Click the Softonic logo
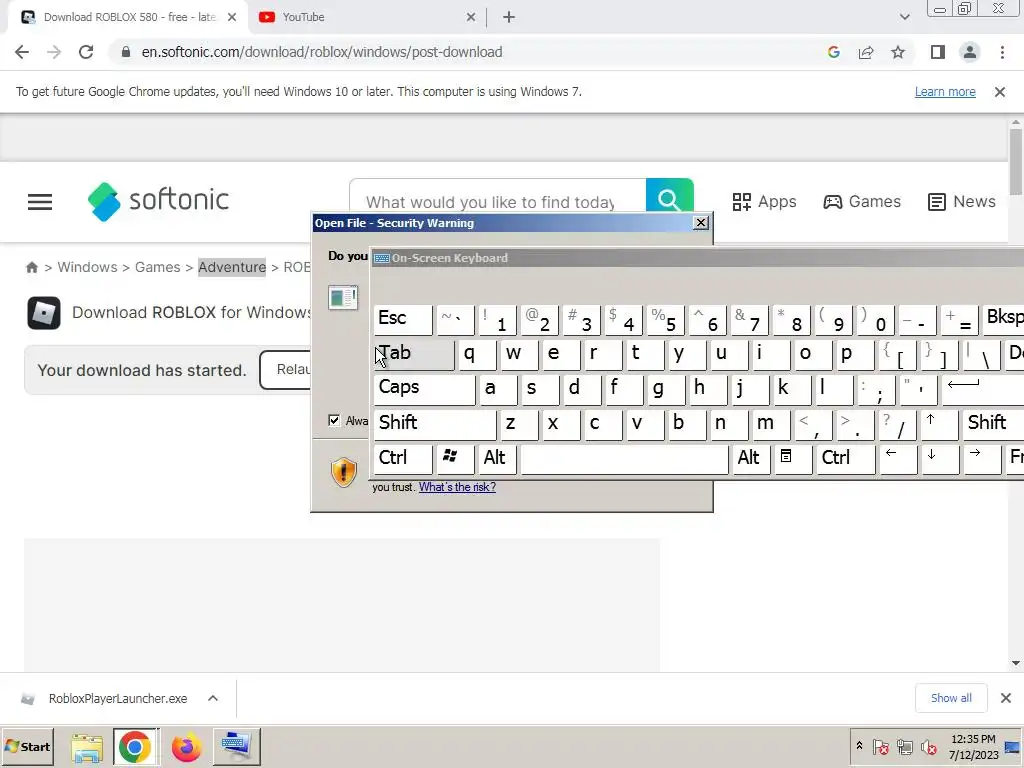The image size is (1024, 768). [x=158, y=201]
